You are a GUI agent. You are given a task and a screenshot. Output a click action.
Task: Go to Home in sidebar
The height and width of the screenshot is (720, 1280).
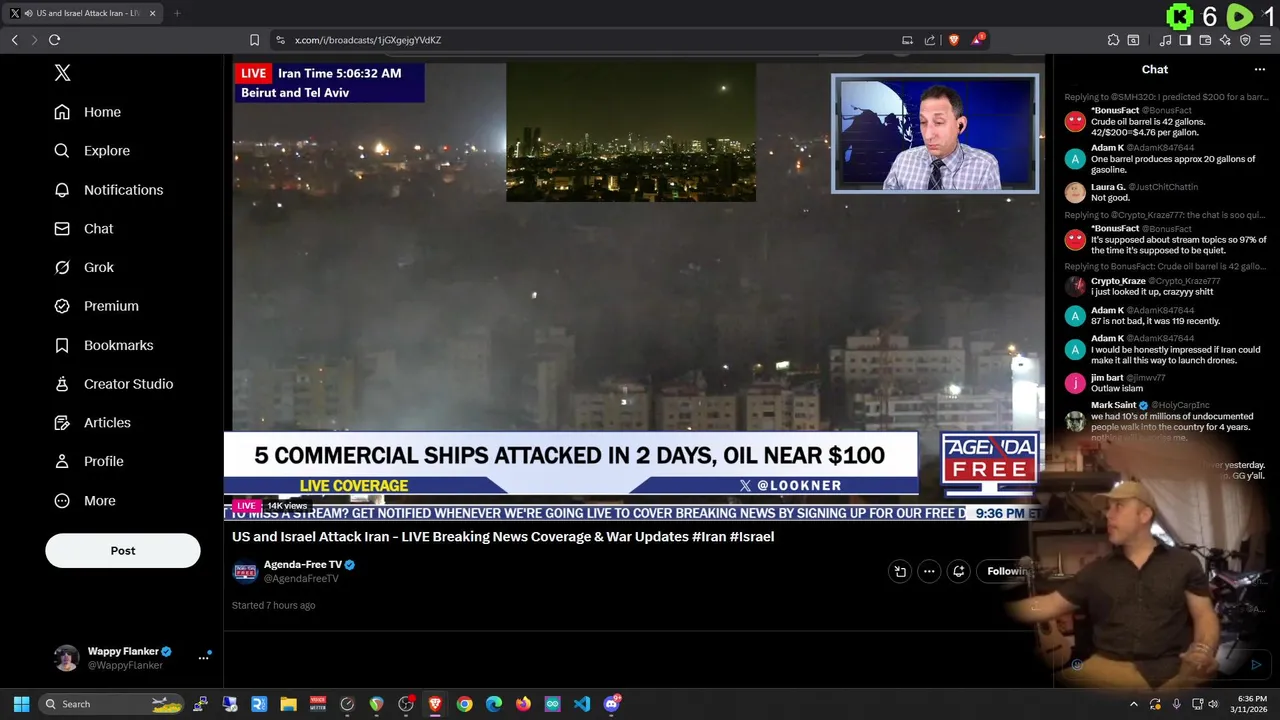coord(88,112)
